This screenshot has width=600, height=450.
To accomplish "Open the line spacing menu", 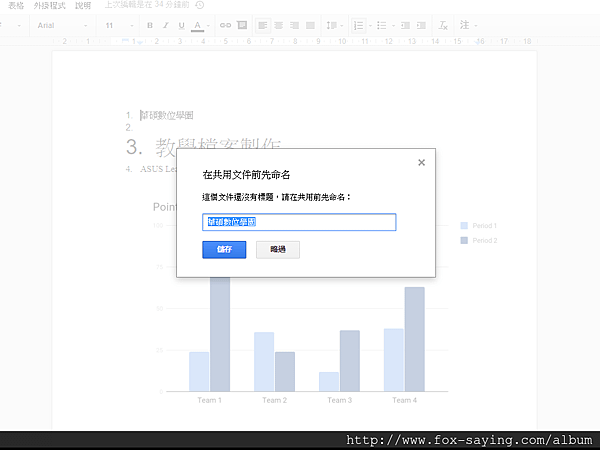I will [334, 25].
